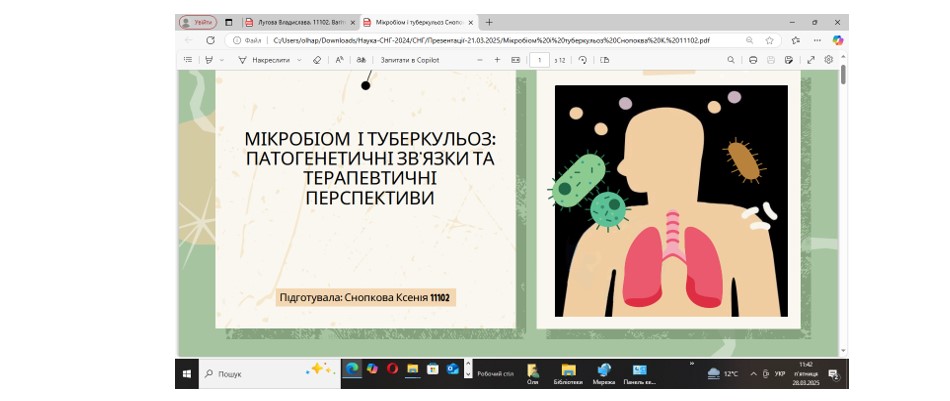Show hidden system tray icons chevron

tap(753, 373)
